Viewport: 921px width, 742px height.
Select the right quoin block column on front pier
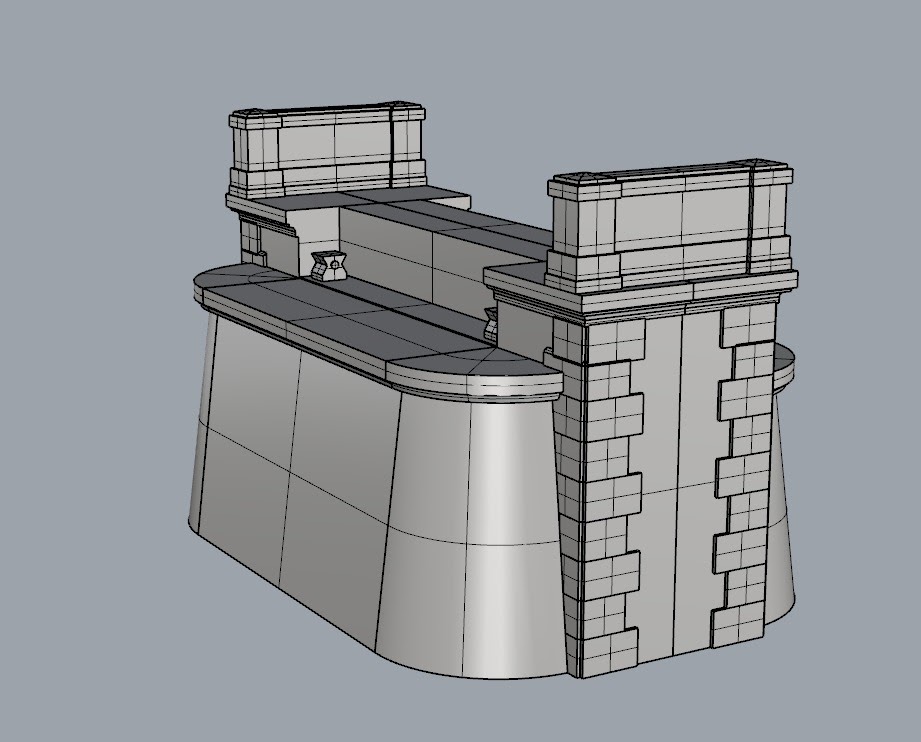(x=740, y=470)
